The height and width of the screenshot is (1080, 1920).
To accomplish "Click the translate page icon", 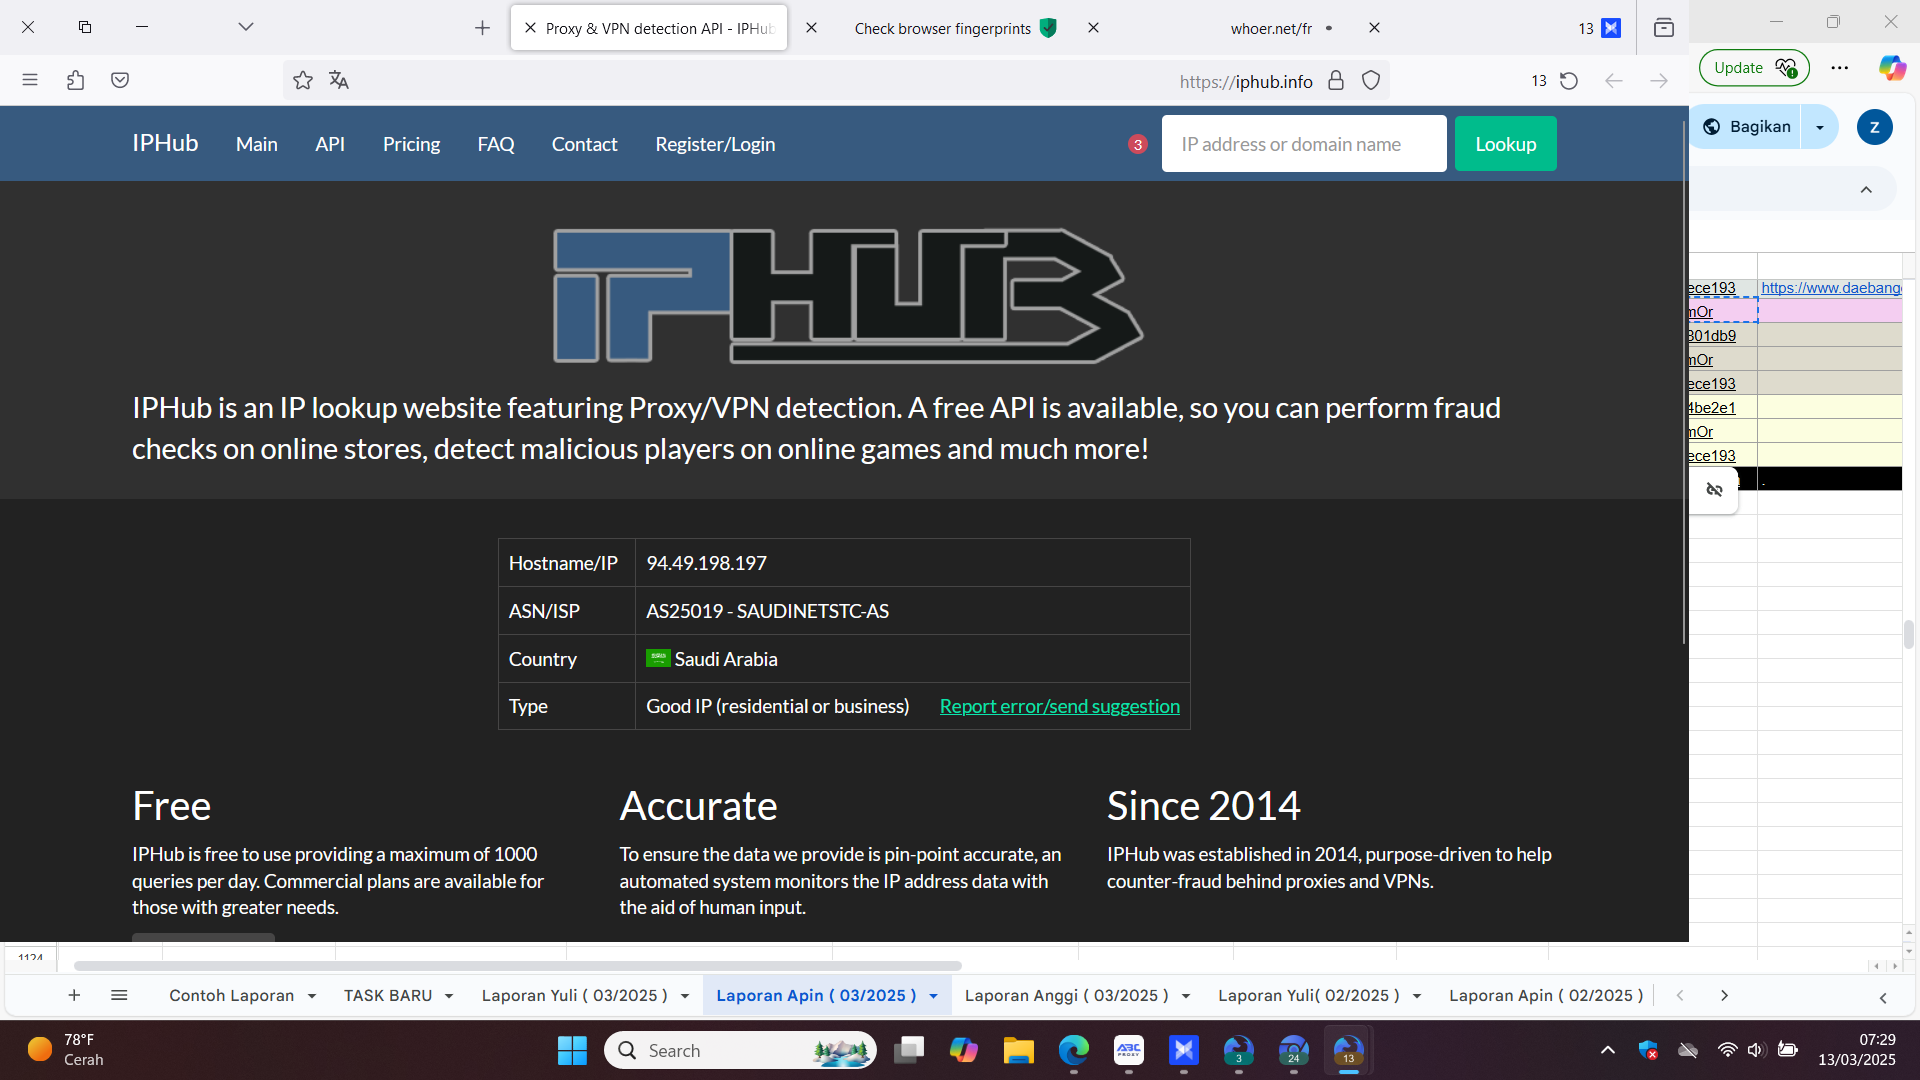I will coord(339,80).
